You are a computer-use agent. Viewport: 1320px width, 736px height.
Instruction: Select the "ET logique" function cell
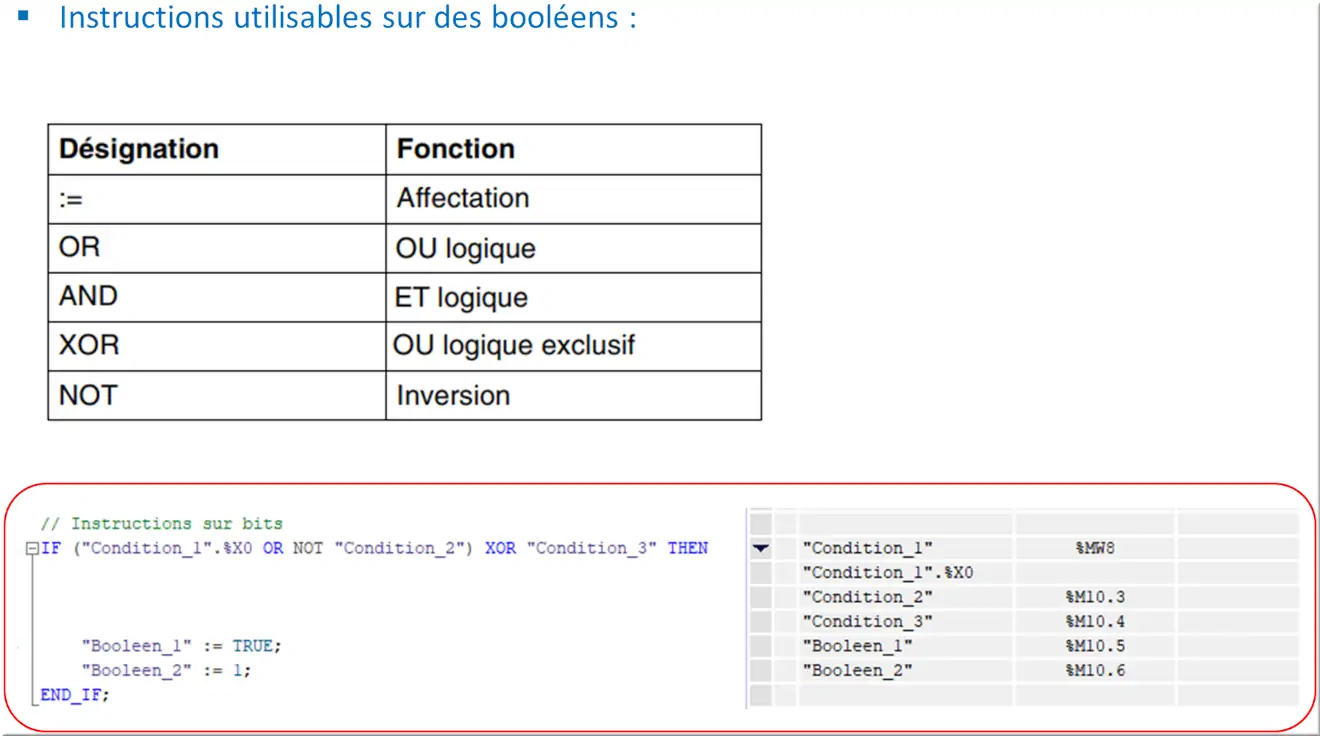click(573, 297)
